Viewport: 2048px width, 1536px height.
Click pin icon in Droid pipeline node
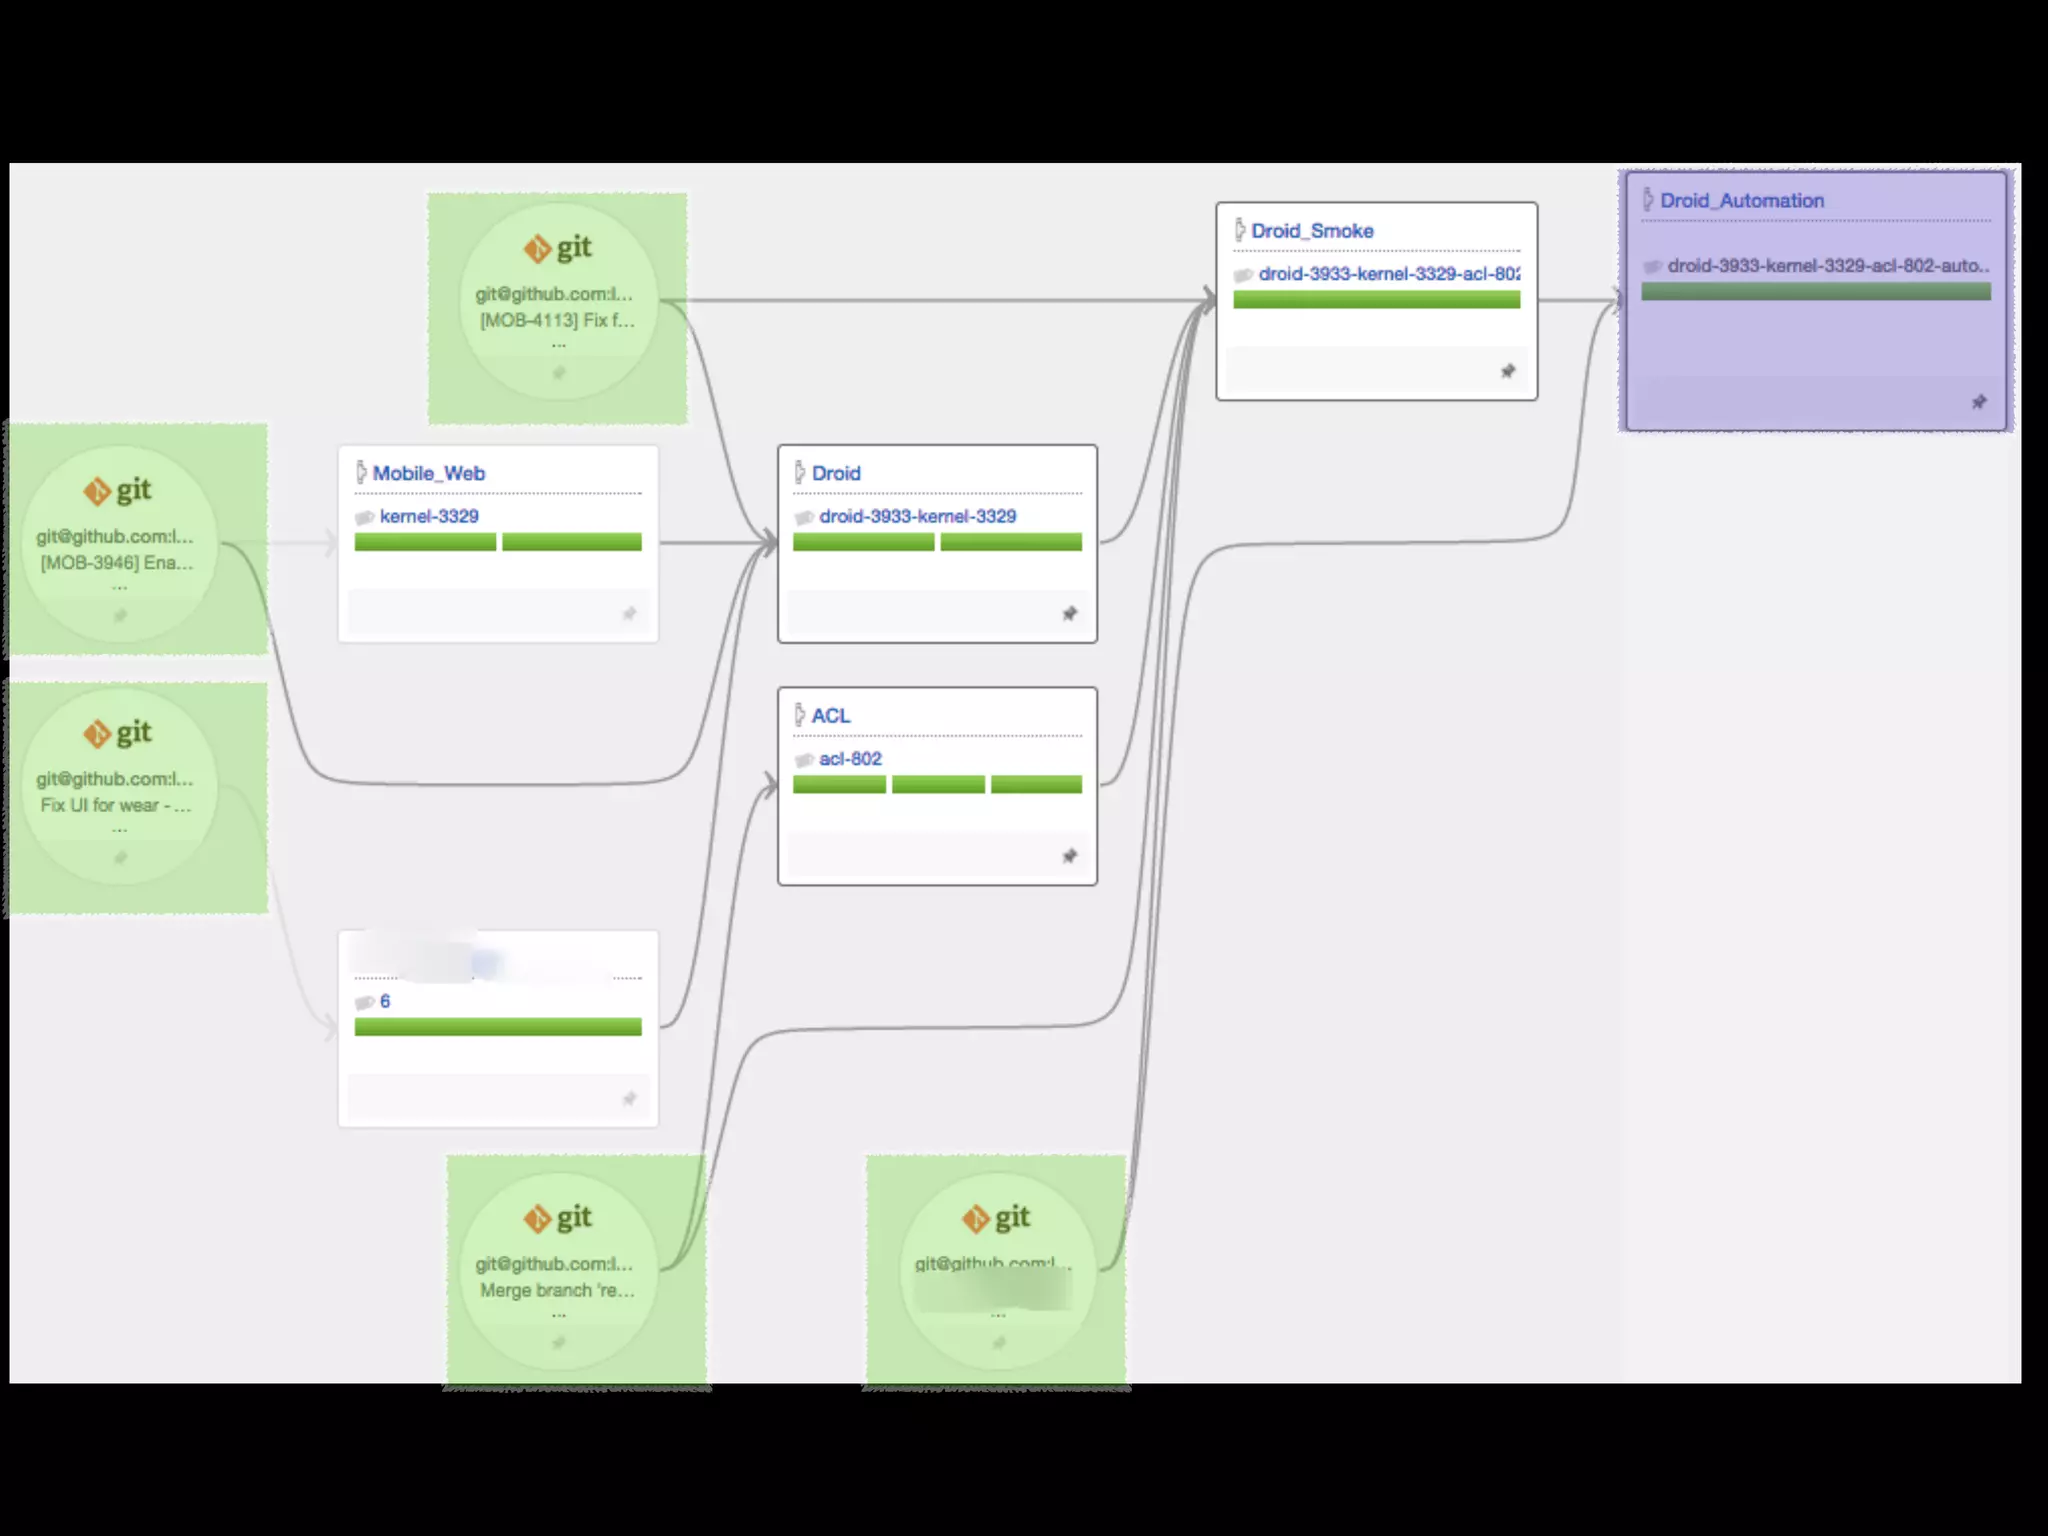coord(1069,613)
